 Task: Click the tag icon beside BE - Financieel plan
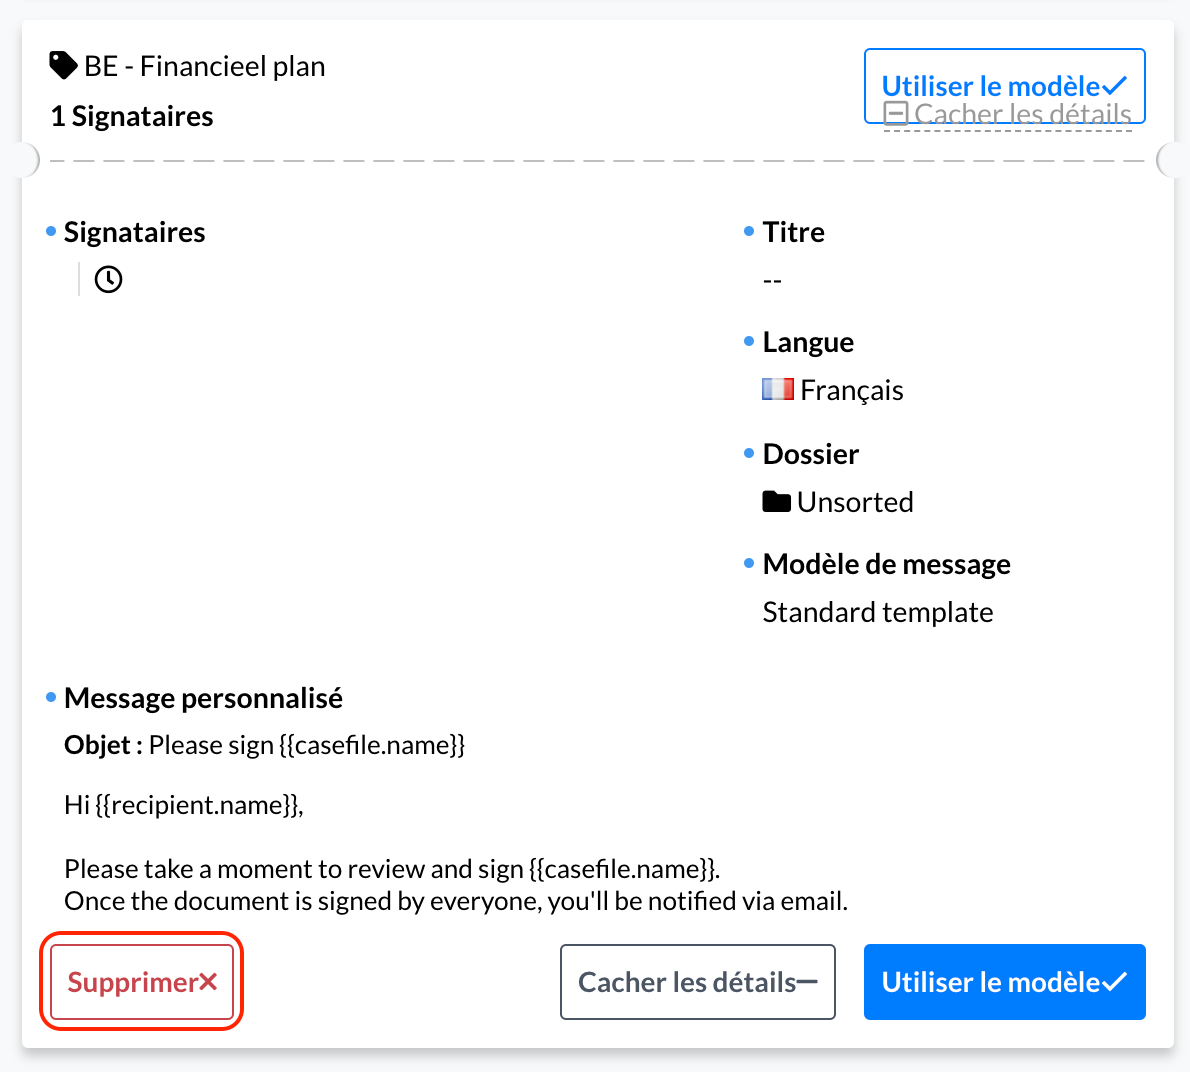click(63, 65)
